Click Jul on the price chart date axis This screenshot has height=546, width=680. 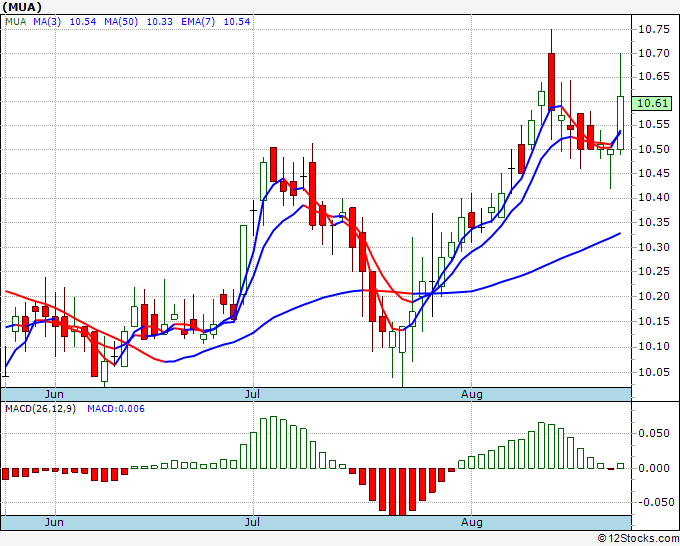252,394
